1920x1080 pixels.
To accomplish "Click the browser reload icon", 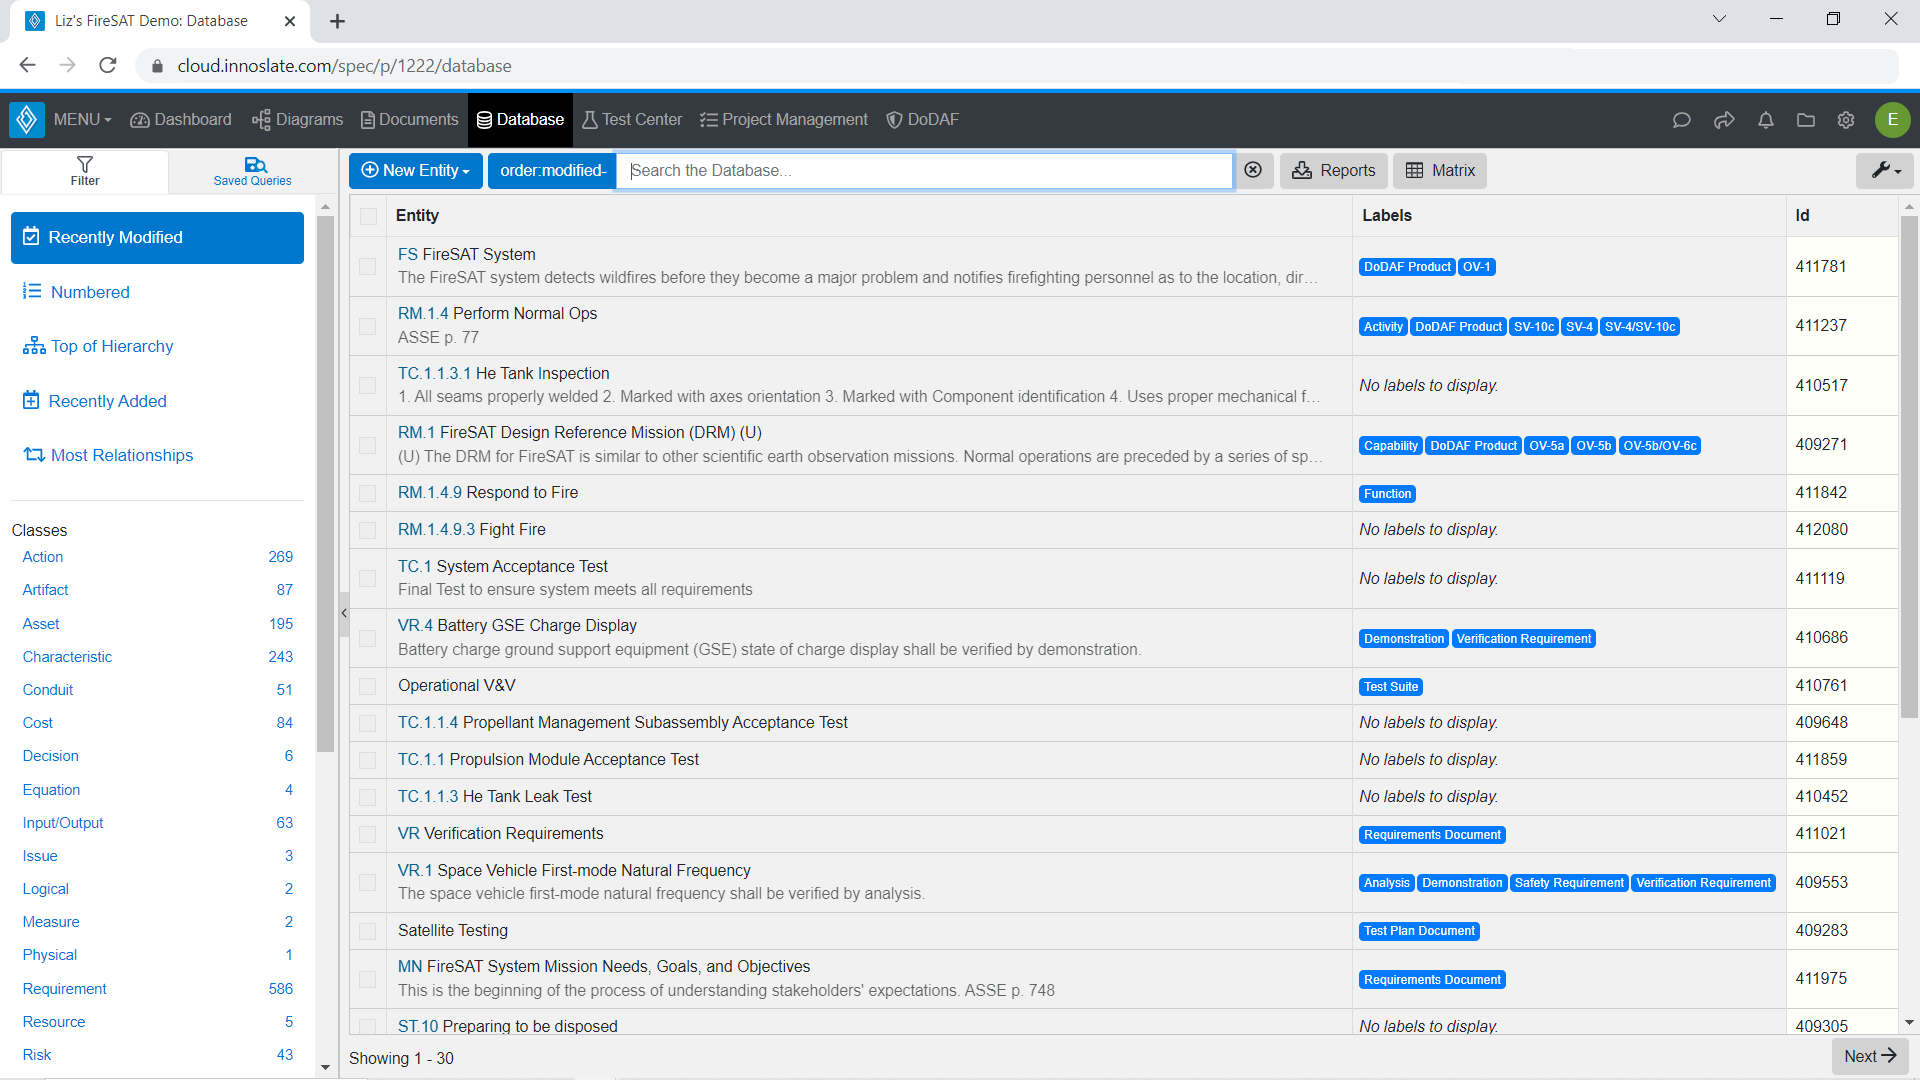I will click(108, 66).
